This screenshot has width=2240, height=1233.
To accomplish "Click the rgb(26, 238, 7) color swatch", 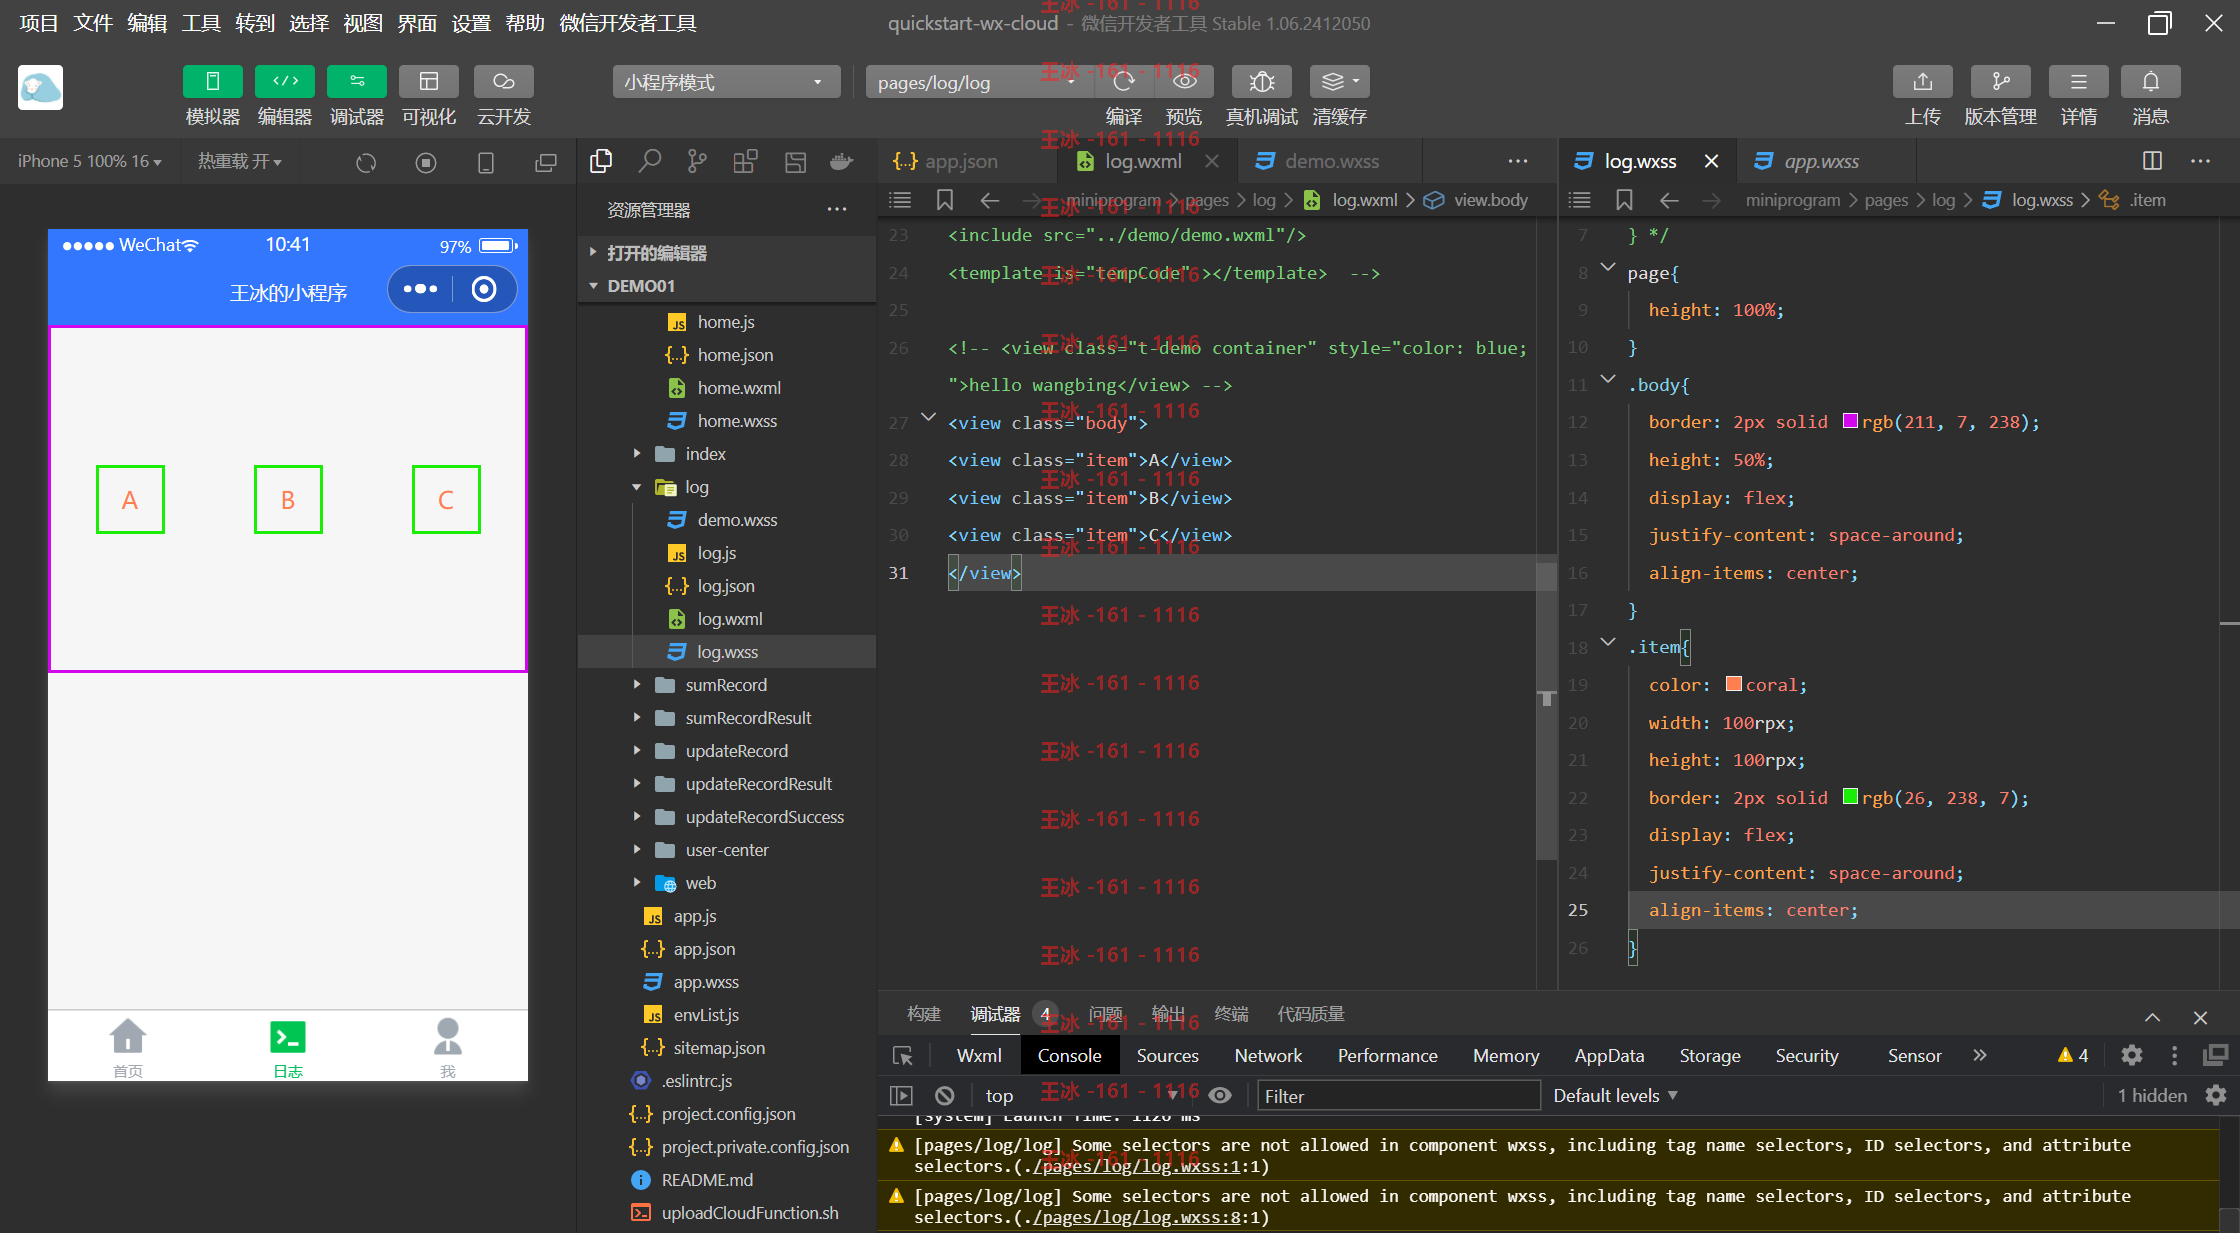I will tap(1850, 797).
